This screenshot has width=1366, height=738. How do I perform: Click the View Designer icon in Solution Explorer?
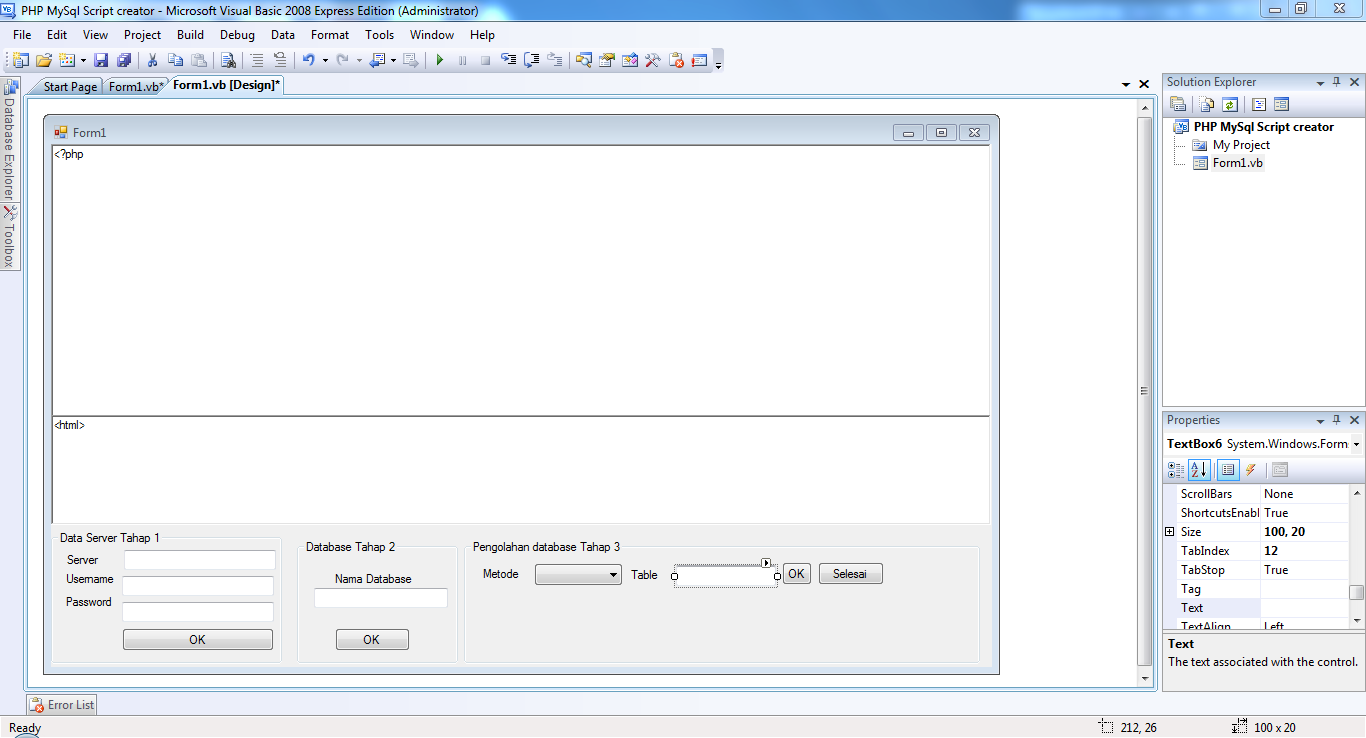tap(1282, 103)
